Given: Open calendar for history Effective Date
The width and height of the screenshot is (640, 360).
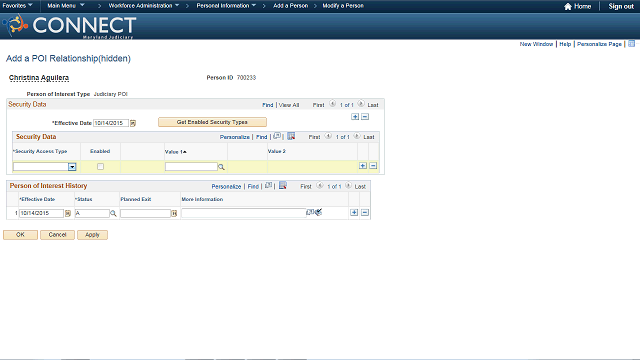Looking at the screenshot, I should tap(68, 213).
